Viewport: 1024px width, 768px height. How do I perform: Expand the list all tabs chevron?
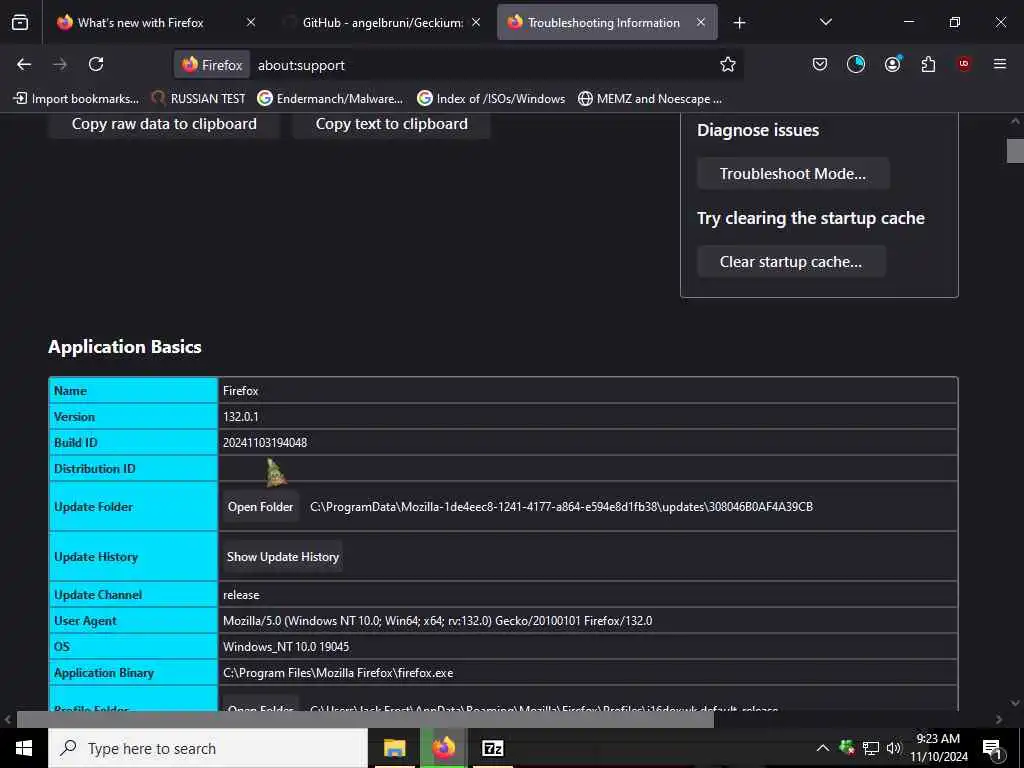[825, 22]
